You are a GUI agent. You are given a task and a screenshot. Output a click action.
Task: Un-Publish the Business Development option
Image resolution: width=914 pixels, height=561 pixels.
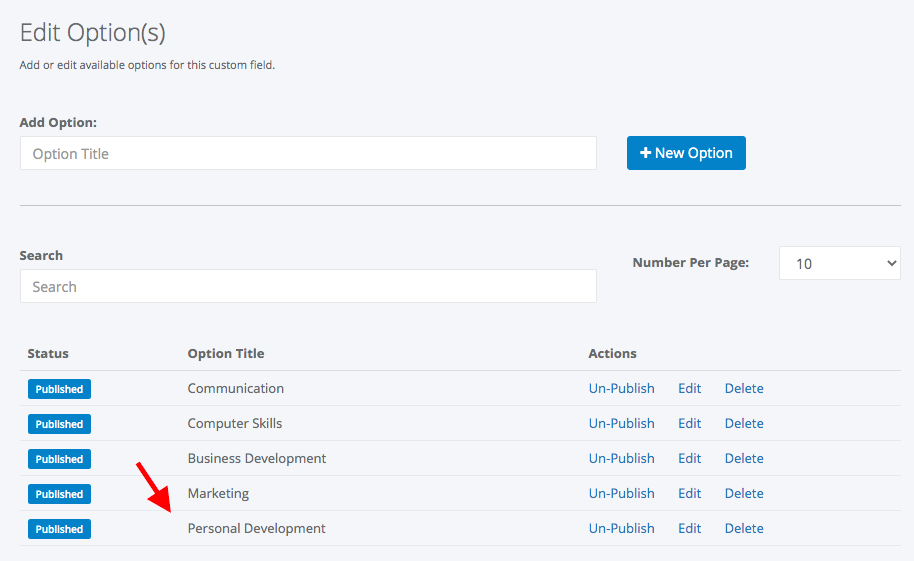pos(621,458)
